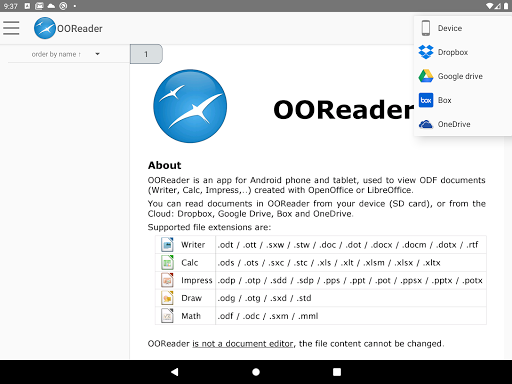Tap the Android back button
The image size is (512, 384).
click(x=174, y=372)
